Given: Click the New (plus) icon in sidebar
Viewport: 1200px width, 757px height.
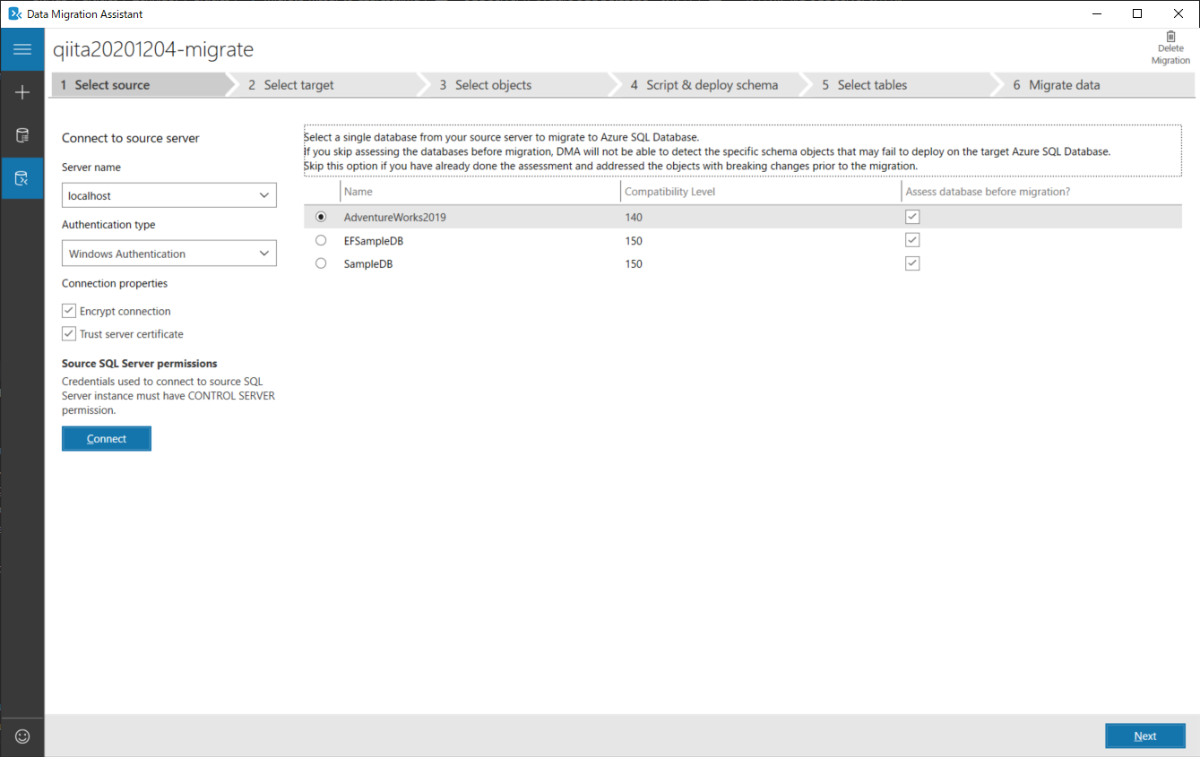Looking at the screenshot, I should [22, 92].
